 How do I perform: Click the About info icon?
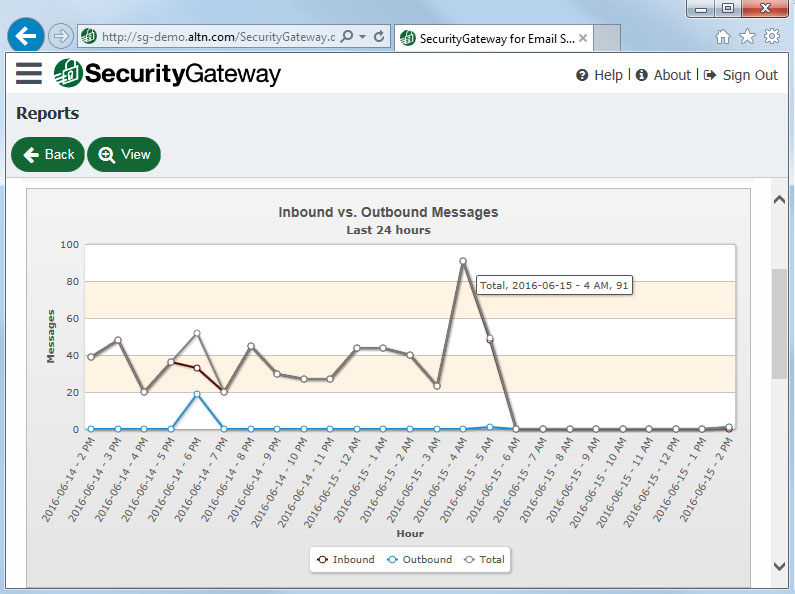click(x=641, y=76)
